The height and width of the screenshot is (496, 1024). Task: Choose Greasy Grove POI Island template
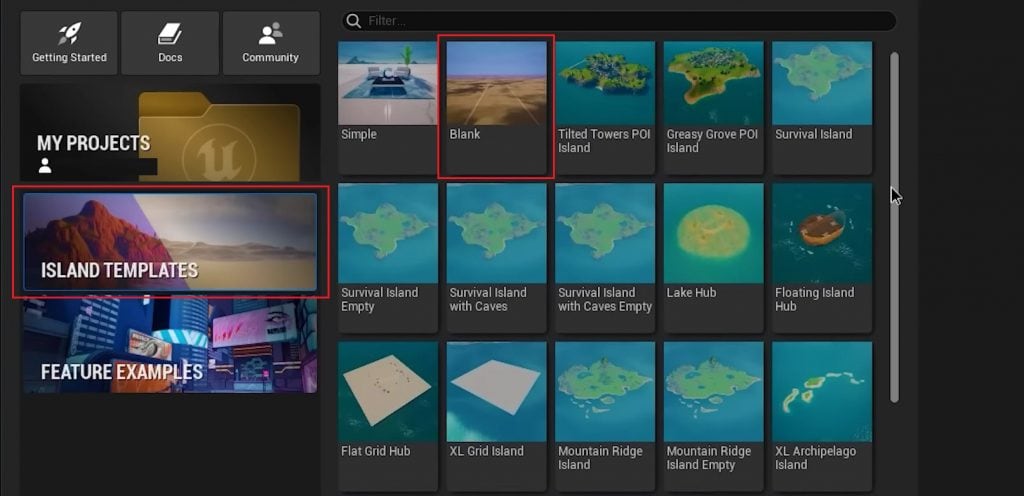point(713,108)
